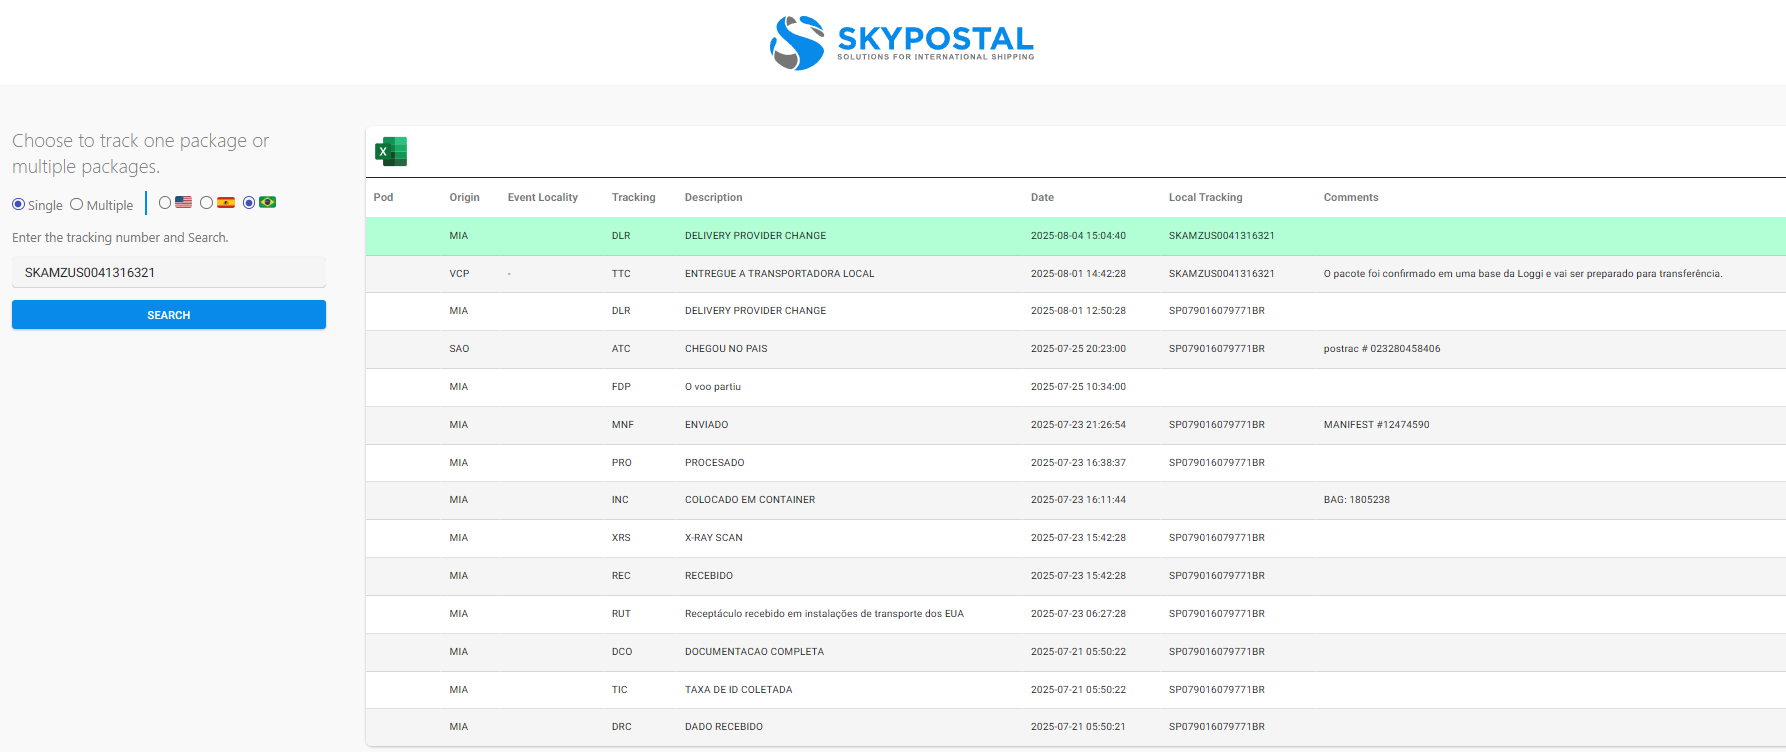Image resolution: width=1786 pixels, height=752 pixels.
Task: Click DELIVERY PROVIDER CHANGE dated 2025-08-01
Action: [x=755, y=311]
